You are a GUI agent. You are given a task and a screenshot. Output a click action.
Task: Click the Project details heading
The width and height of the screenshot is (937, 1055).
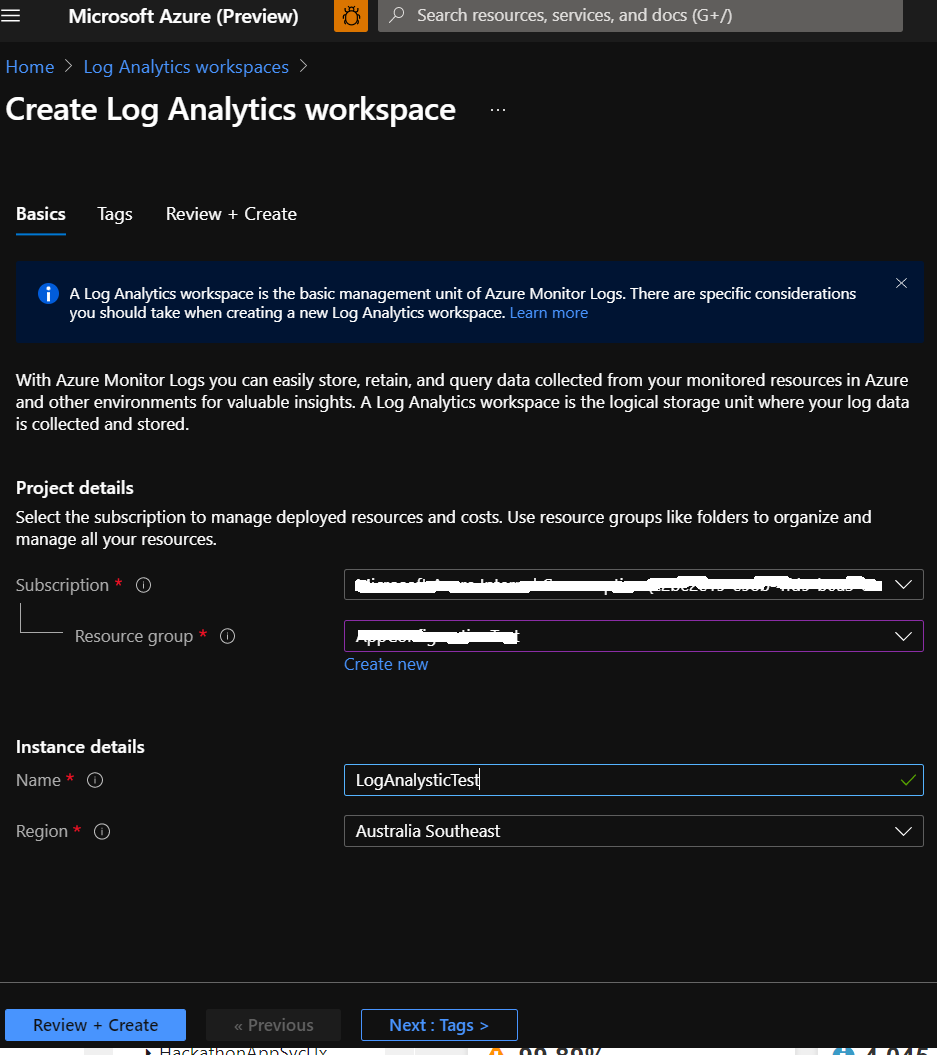click(75, 488)
